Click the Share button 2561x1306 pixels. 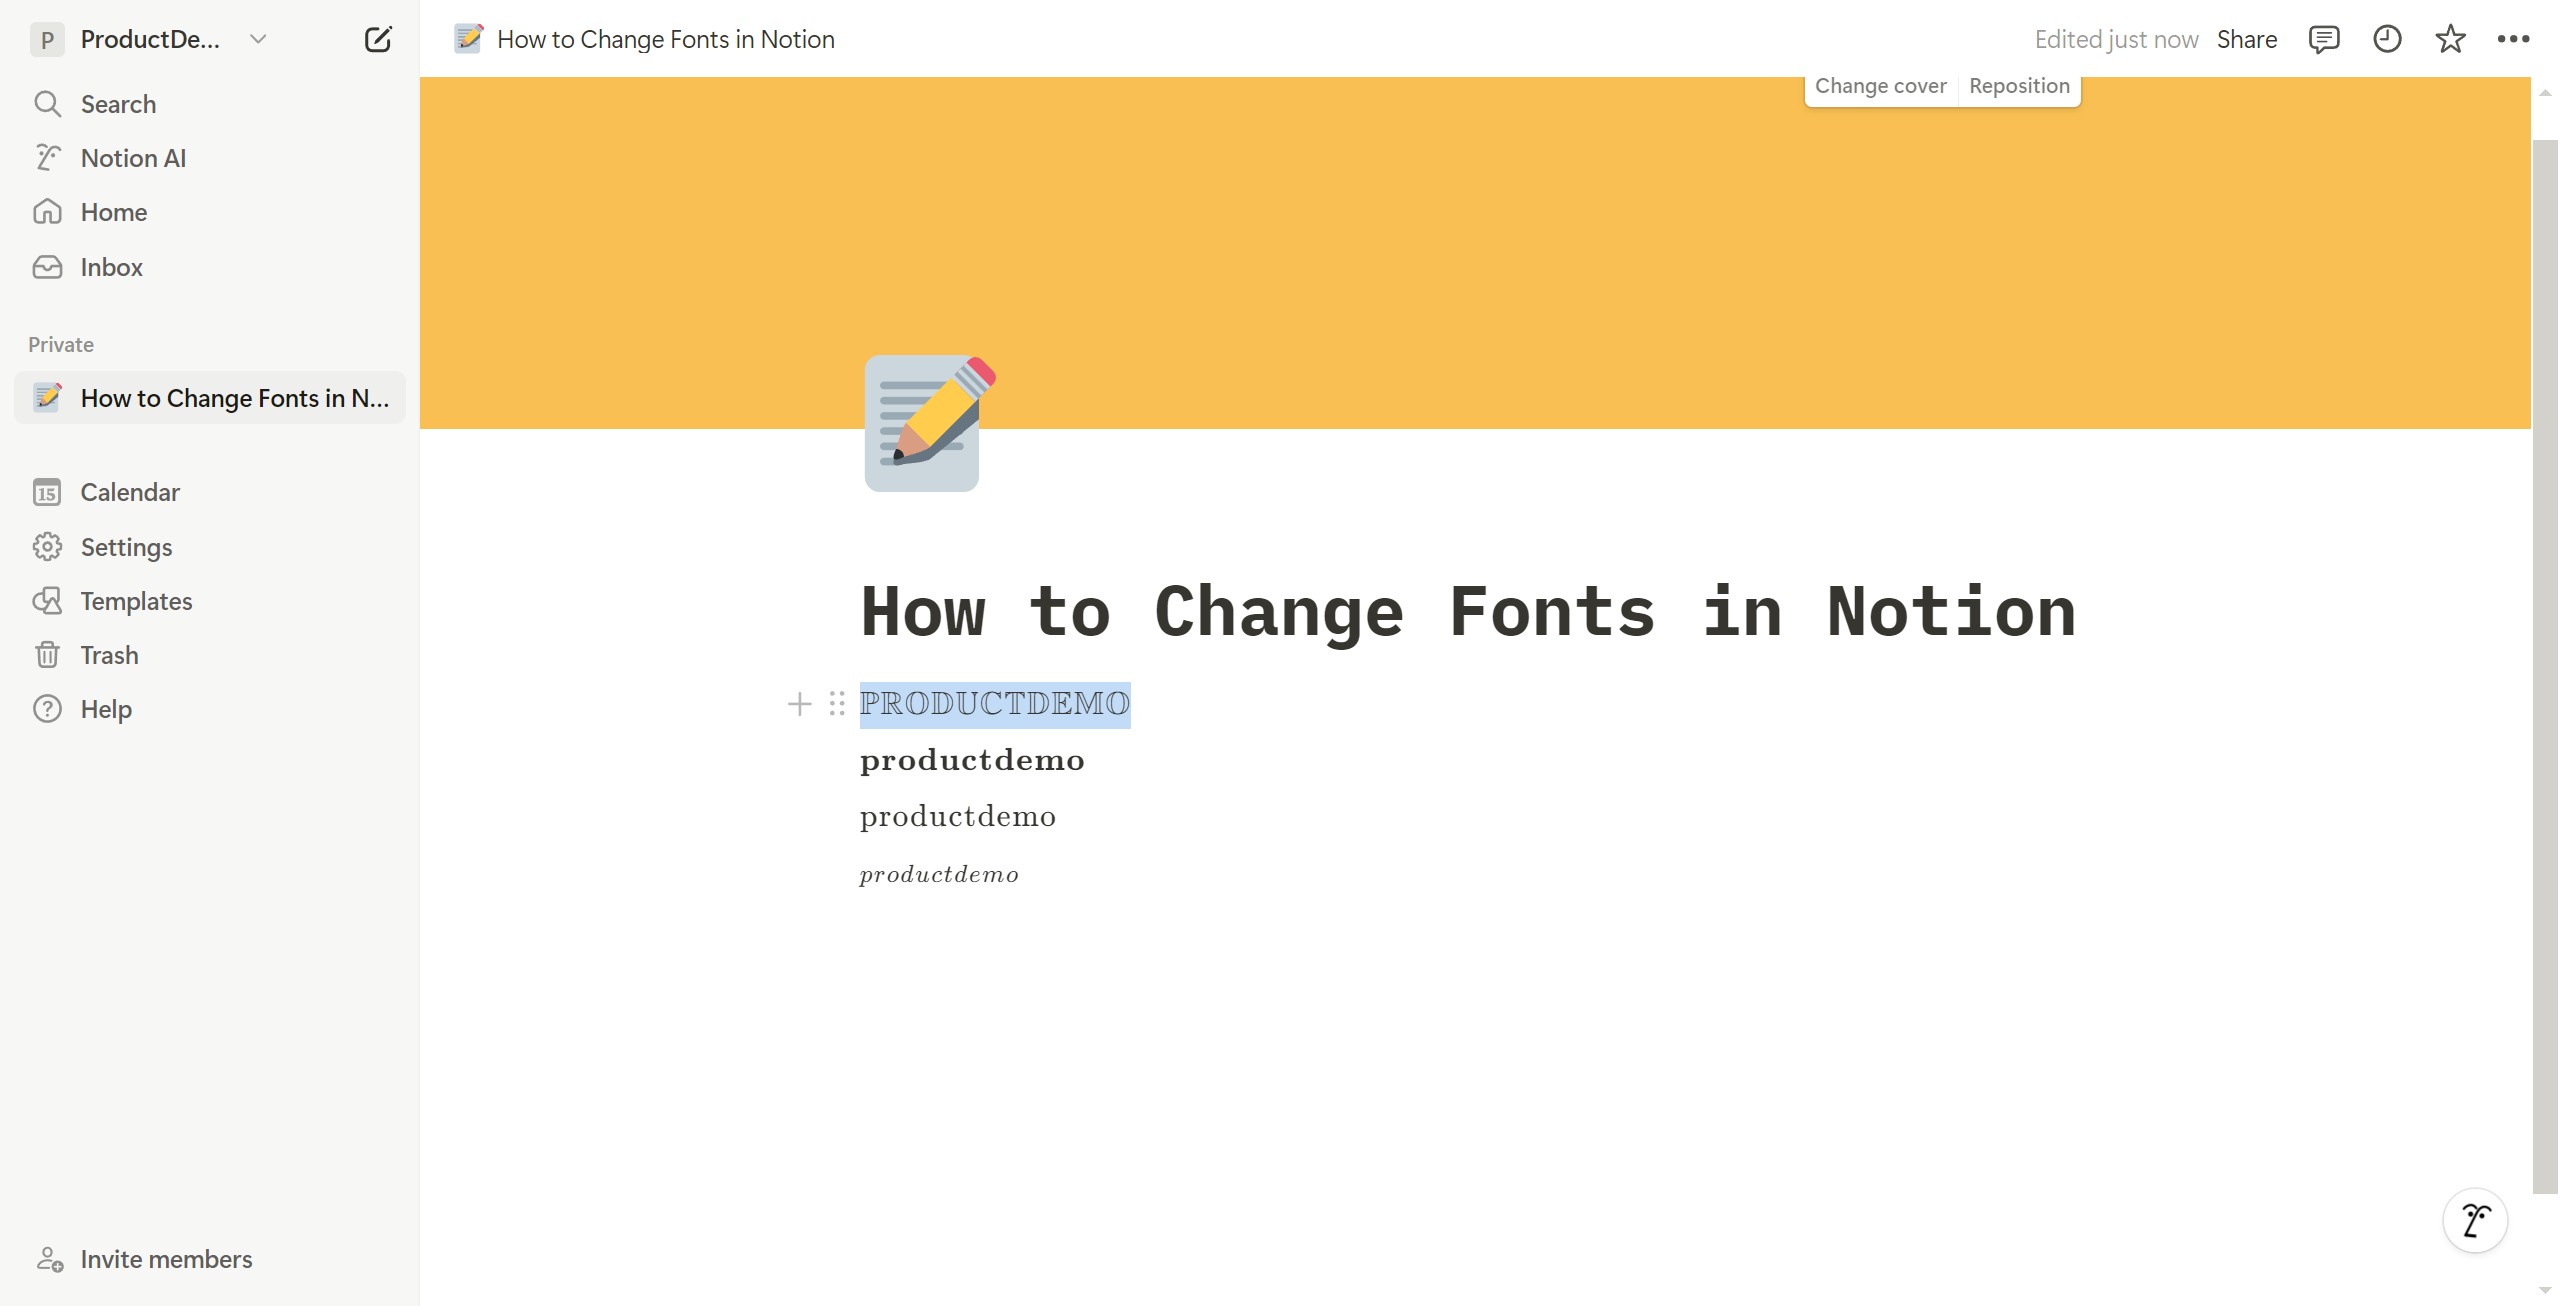pyautogui.click(x=2246, y=39)
